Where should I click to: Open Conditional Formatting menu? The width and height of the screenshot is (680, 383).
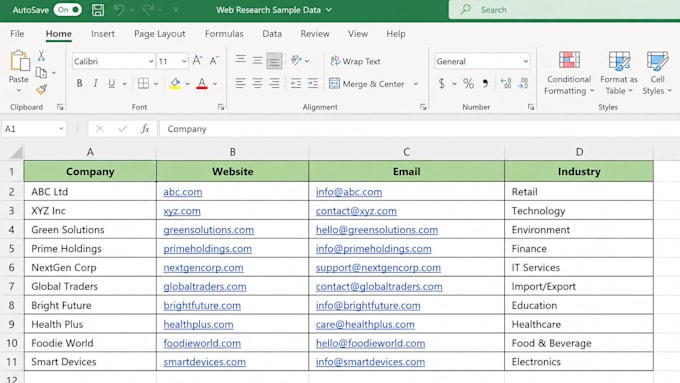click(569, 73)
